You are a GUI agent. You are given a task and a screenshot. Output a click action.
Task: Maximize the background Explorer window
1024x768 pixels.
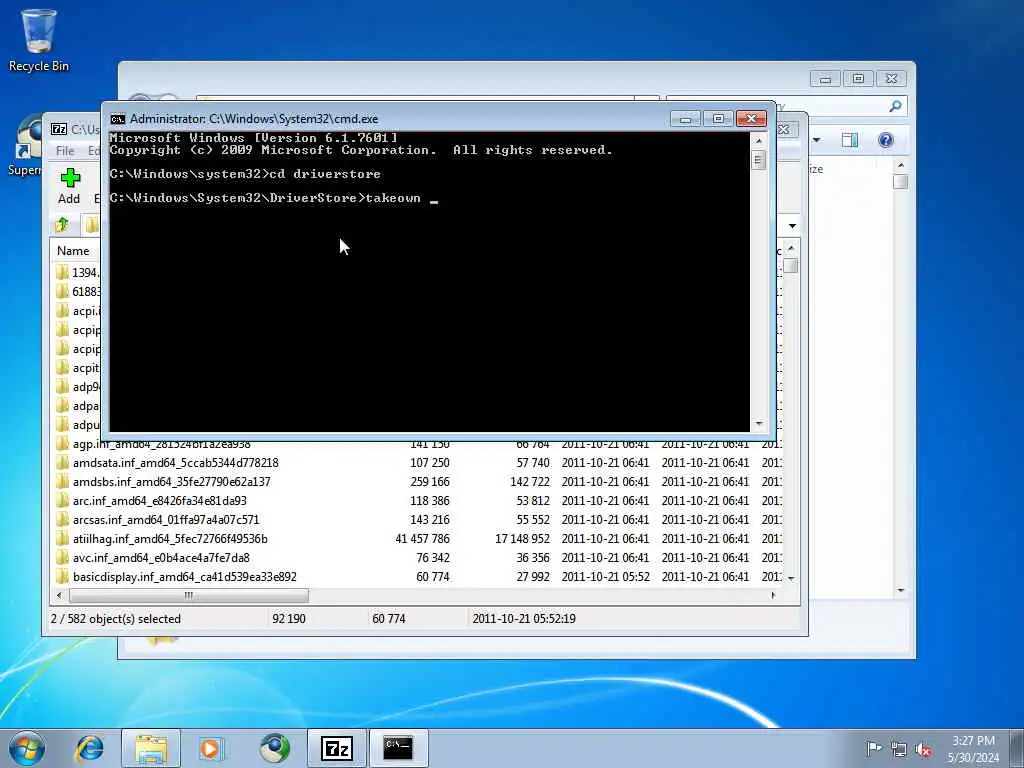[858, 79]
